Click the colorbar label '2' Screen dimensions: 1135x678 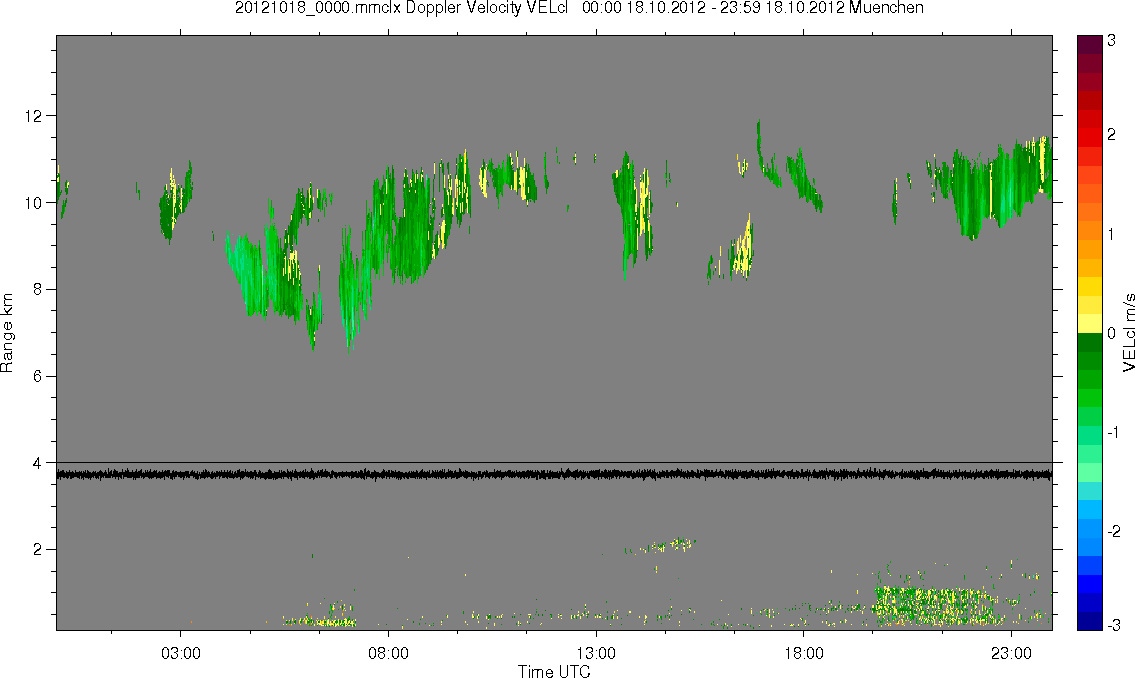1112,135
